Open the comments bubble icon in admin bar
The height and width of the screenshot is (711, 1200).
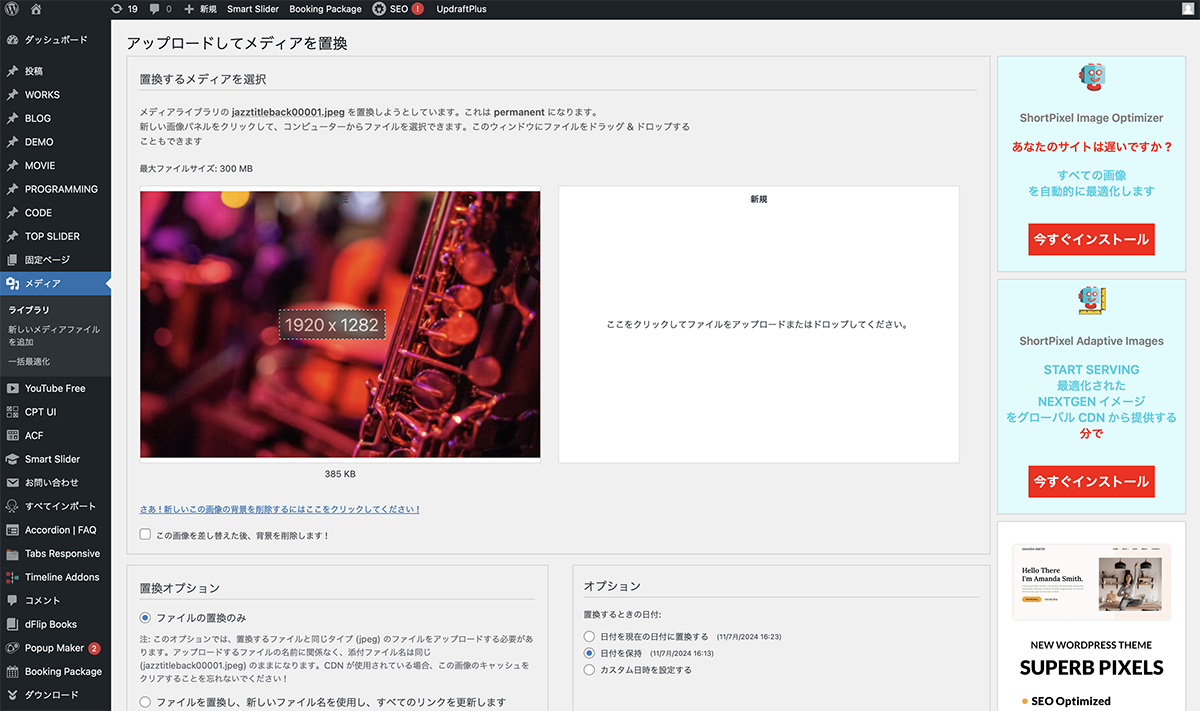tap(154, 9)
